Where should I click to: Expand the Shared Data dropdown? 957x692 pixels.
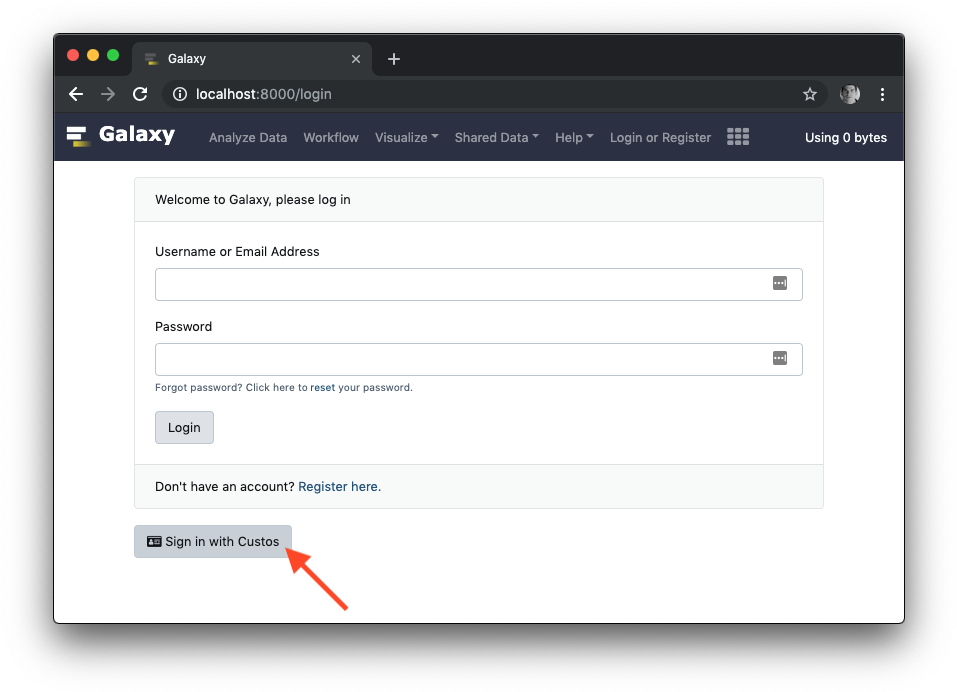(496, 137)
